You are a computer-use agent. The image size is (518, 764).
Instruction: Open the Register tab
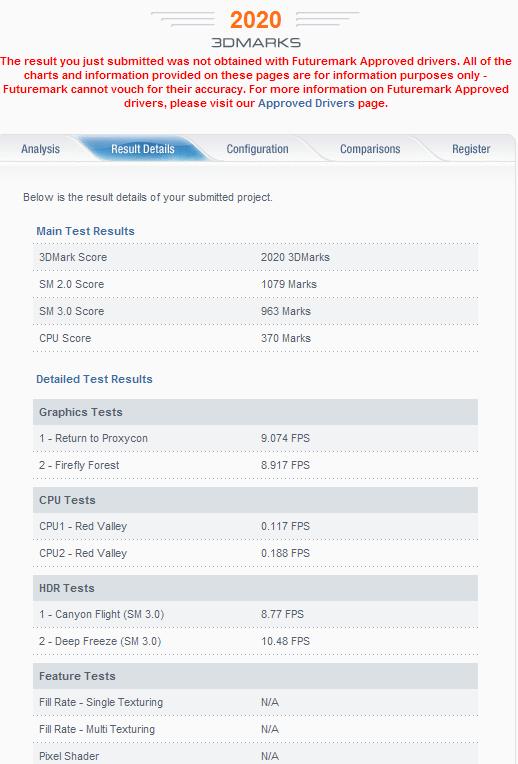pyautogui.click(x=471, y=149)
